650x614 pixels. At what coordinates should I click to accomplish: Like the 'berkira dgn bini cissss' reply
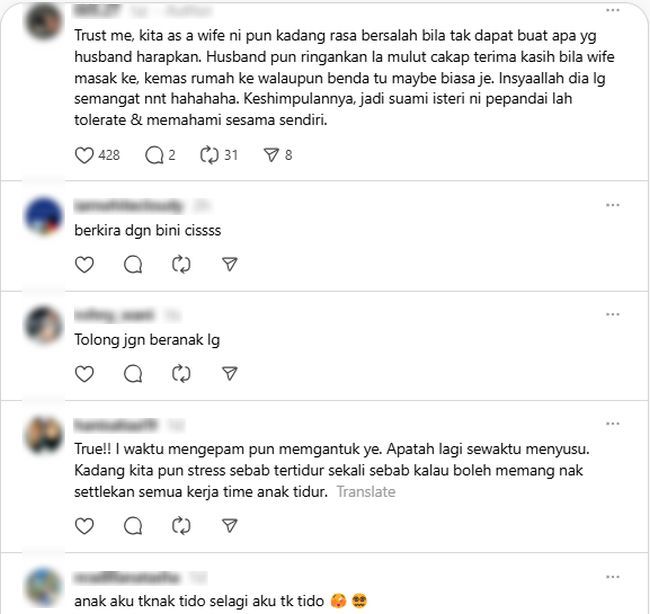click(84, 265)
